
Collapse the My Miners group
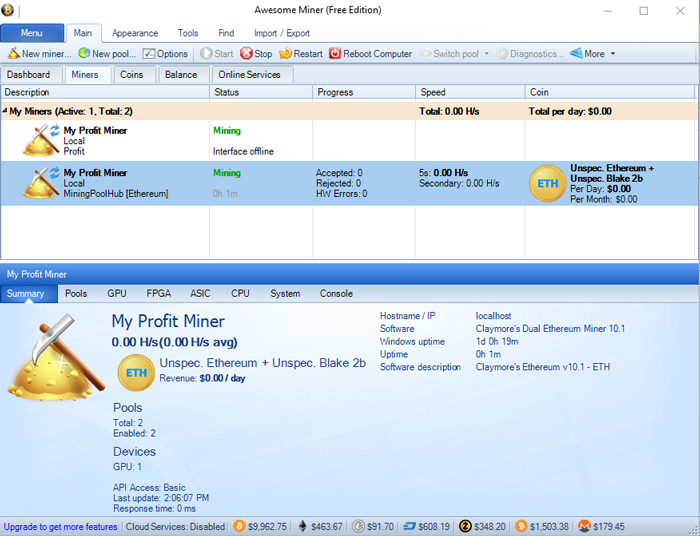point(5,111)
